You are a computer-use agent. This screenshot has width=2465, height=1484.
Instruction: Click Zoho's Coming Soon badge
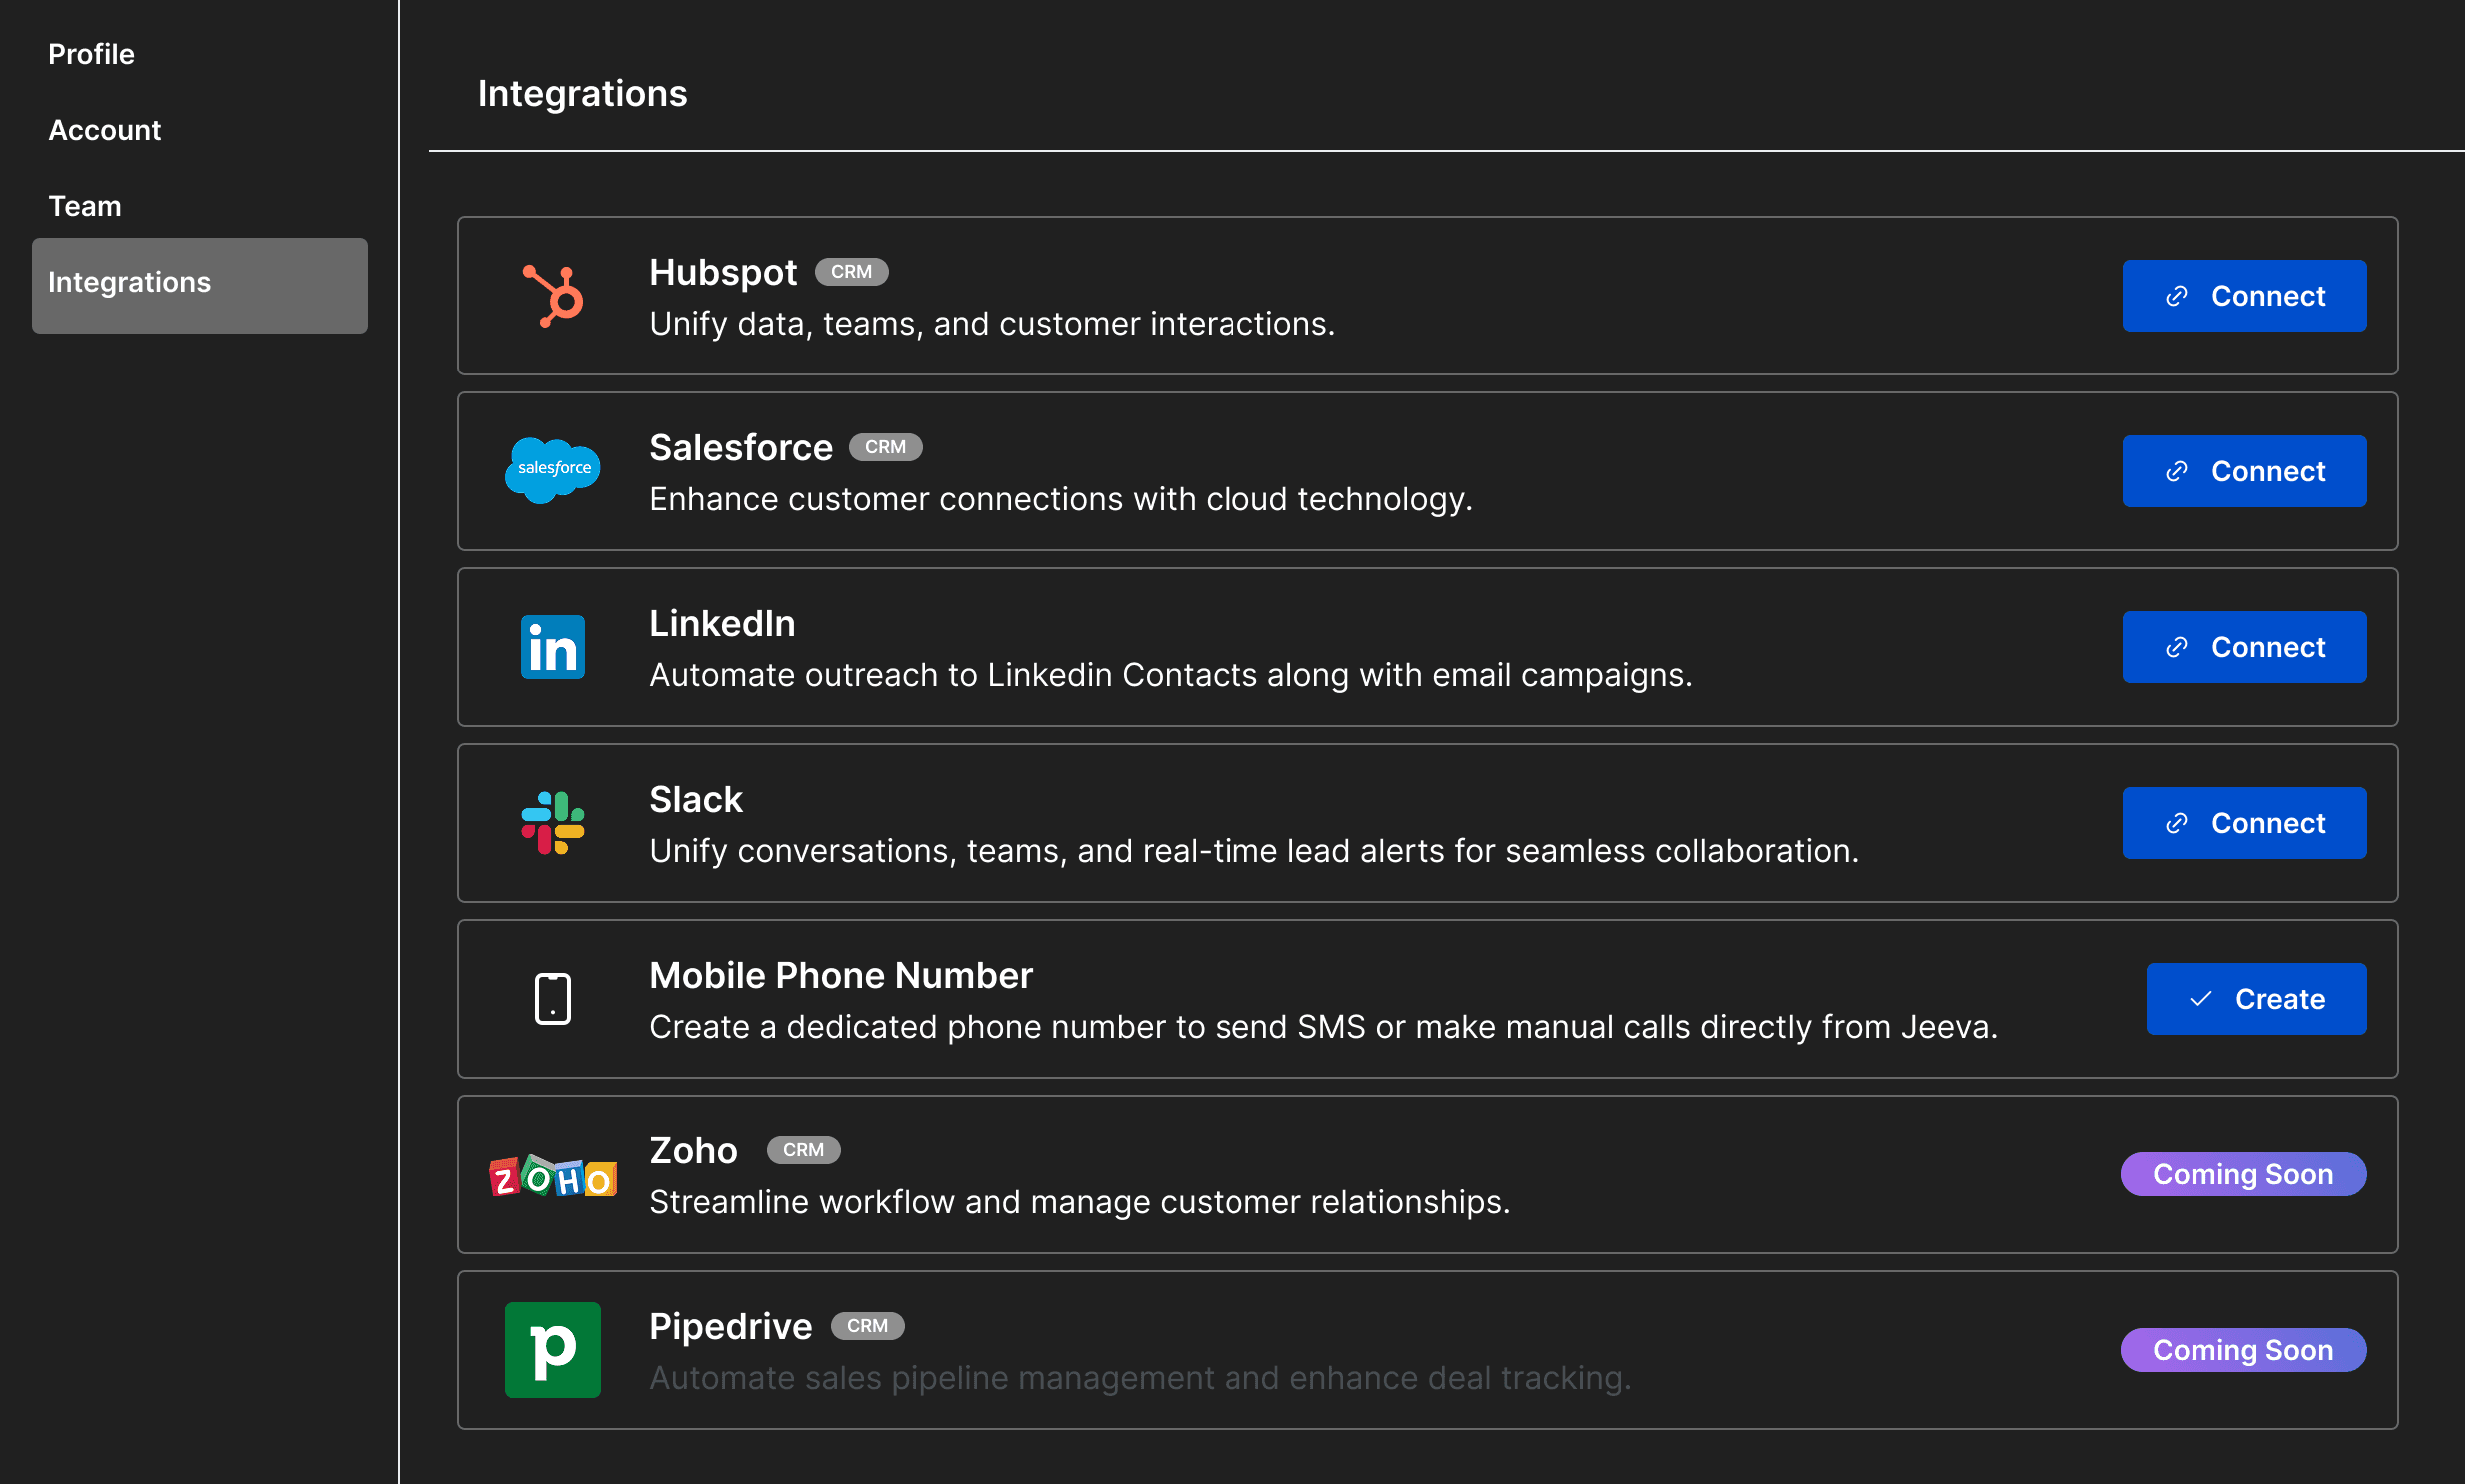(2243, 1174)
